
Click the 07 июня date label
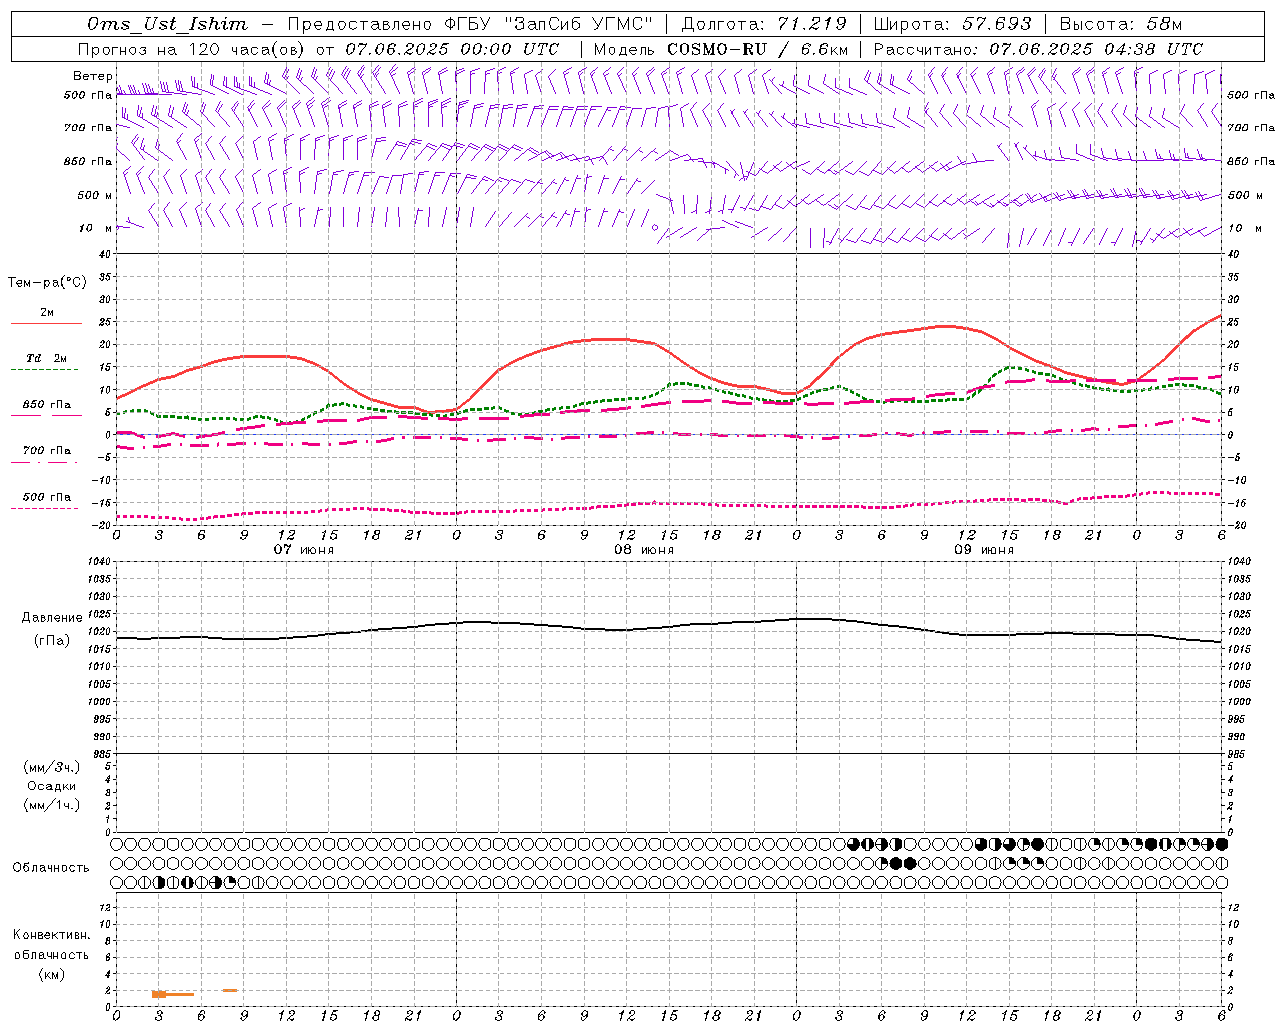[304, 550]
